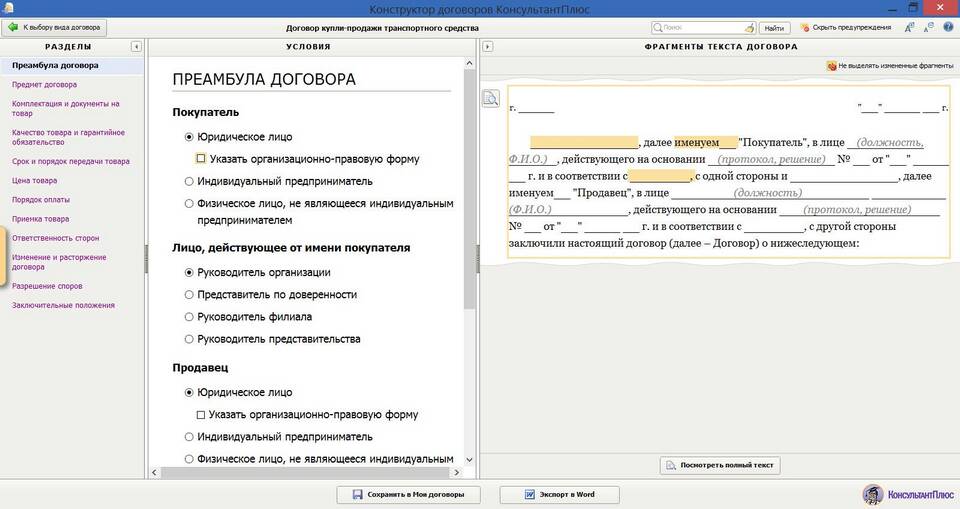The height and width of the screenshot is (509, 960).
Task: Open help via the blue question mark icon
Action: click(x=946, y=28)
